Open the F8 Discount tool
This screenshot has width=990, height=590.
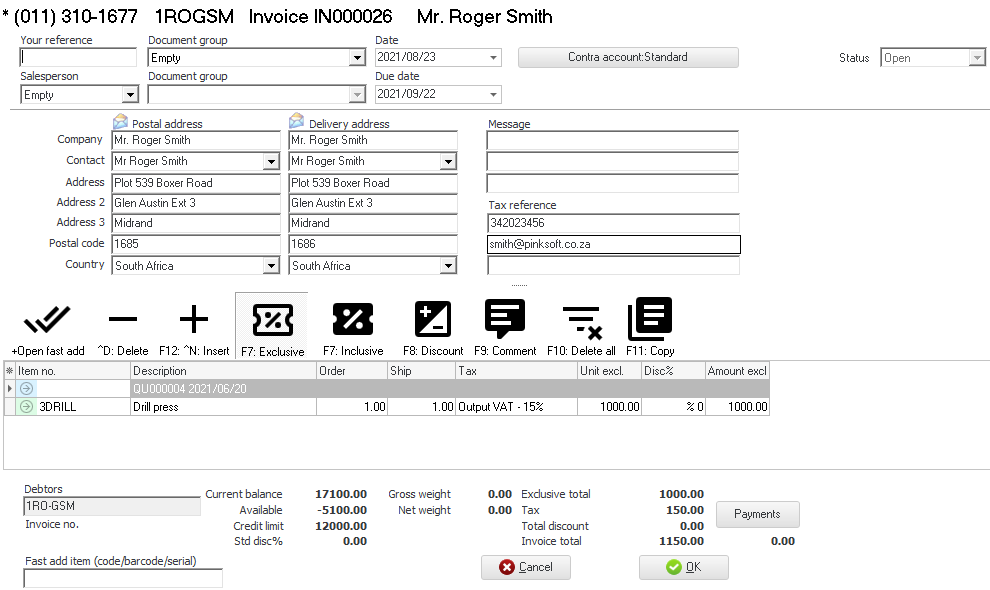point(433,320)
